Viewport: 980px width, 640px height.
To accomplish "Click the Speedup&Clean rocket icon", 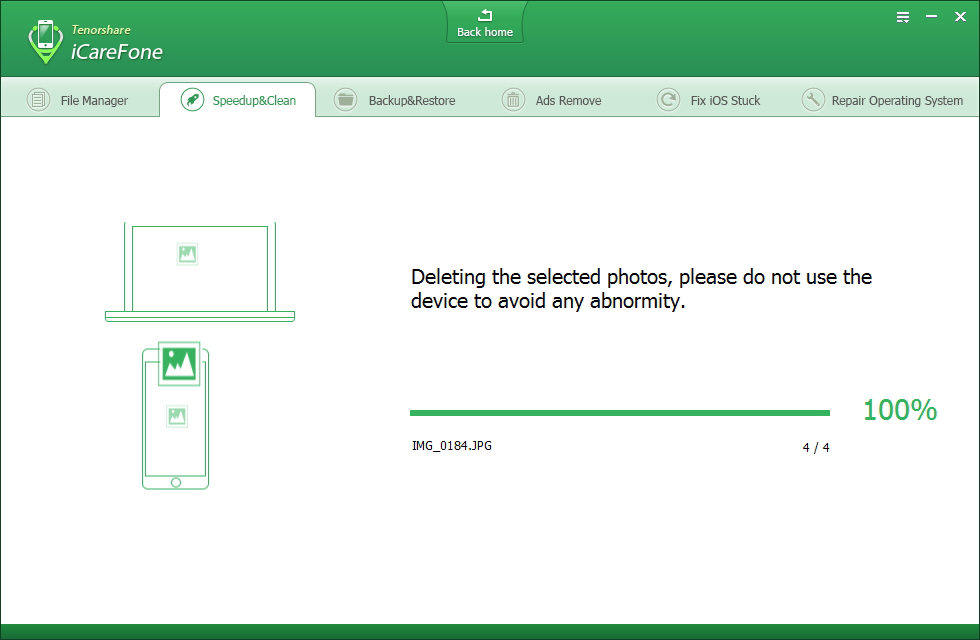I will [192, 100].
